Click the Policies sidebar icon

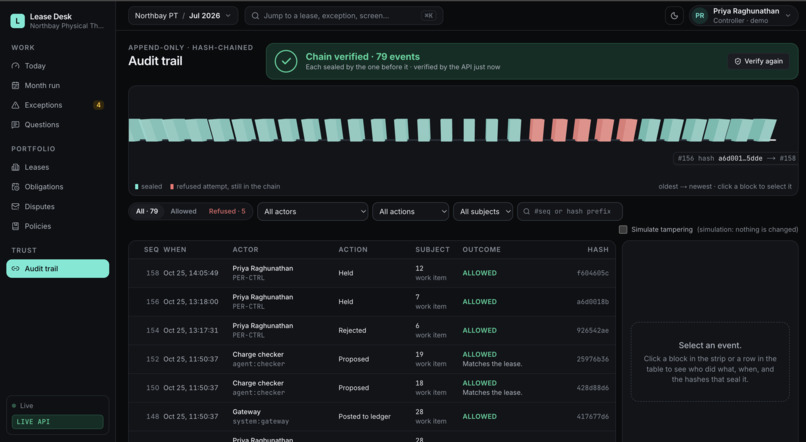pos(15,226)
